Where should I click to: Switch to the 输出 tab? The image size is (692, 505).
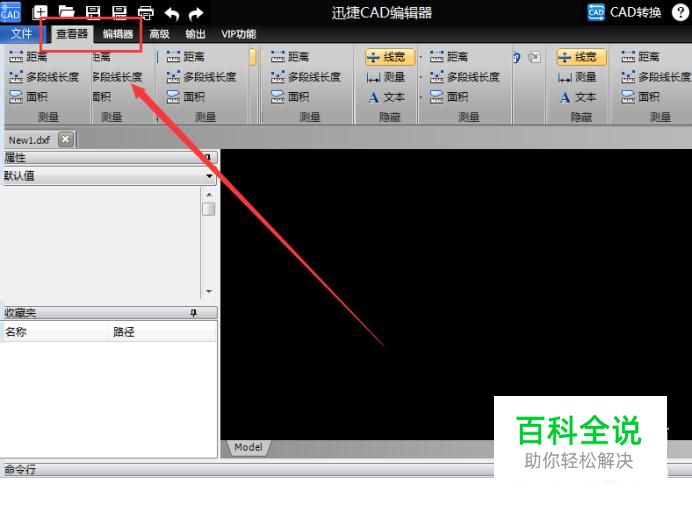click(195, 34)
